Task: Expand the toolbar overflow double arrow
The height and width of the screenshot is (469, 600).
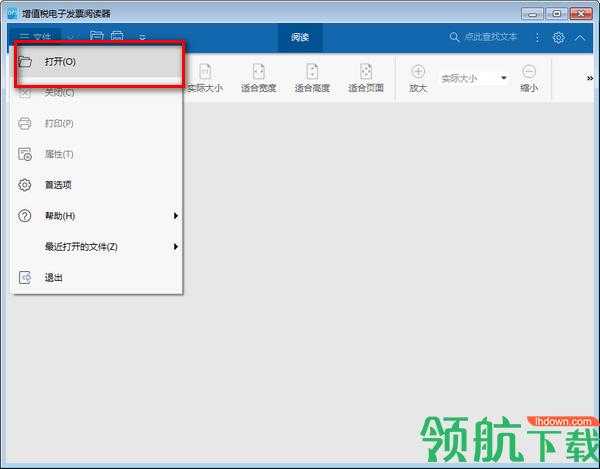Action: coord(590,78)
